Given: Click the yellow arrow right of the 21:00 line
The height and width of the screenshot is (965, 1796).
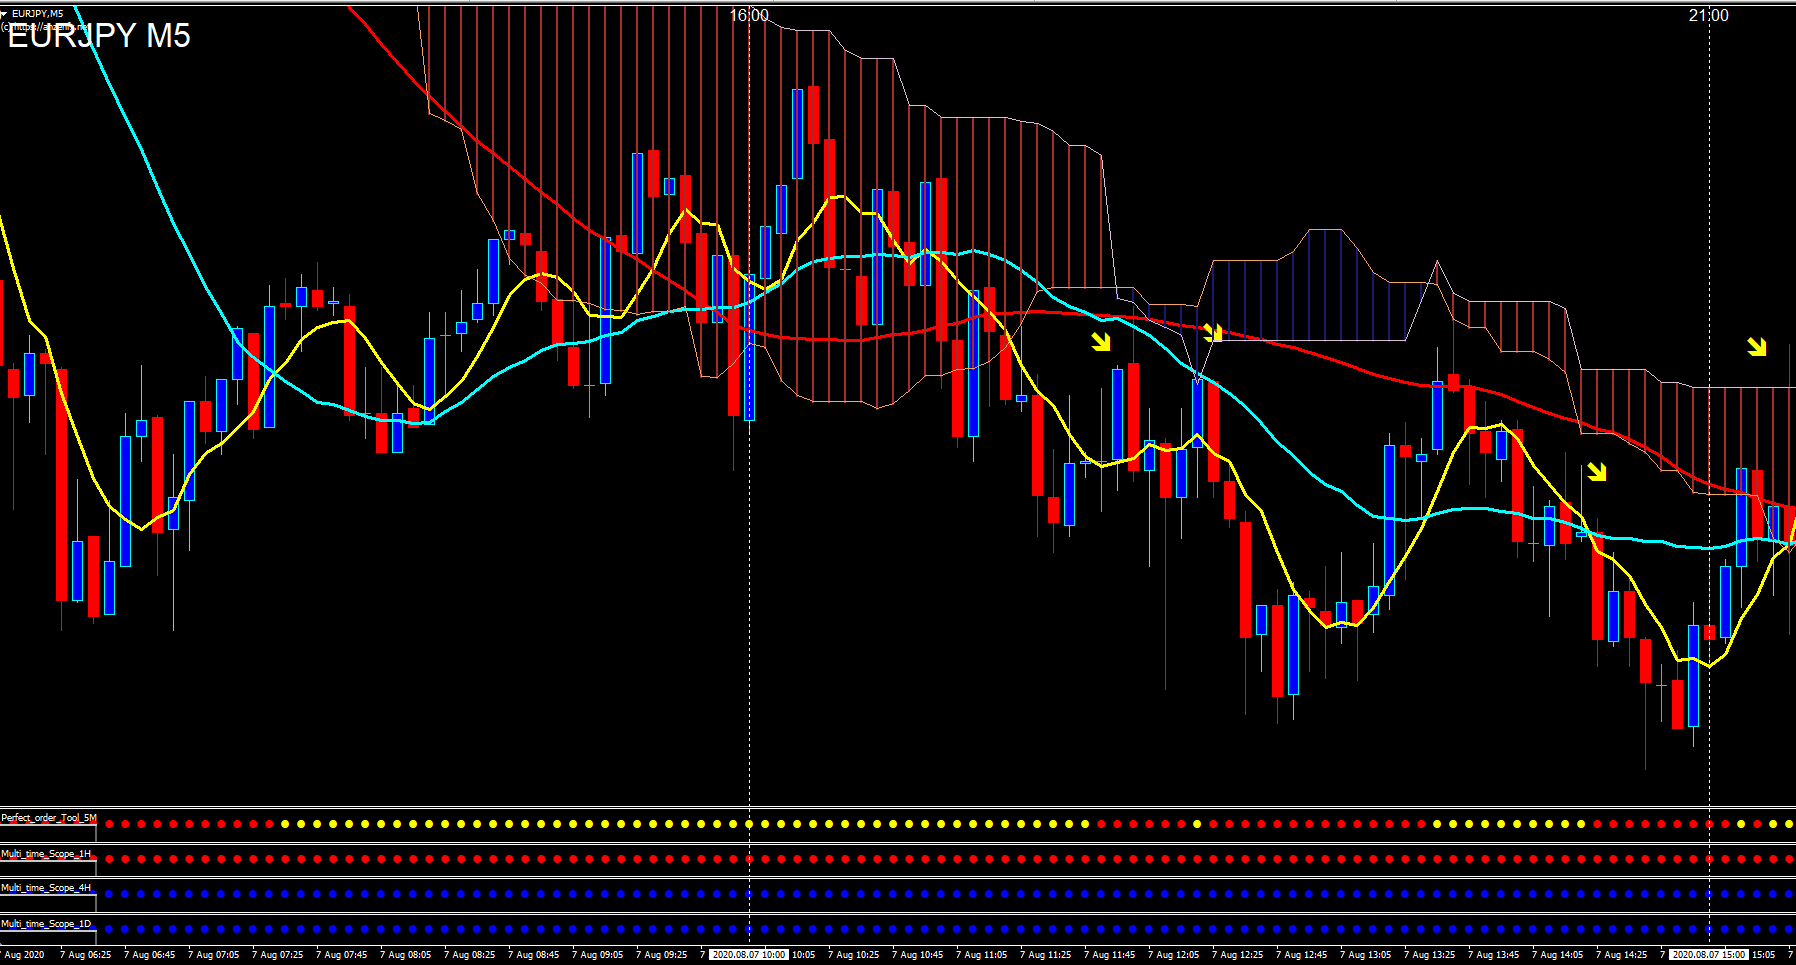Looking at the screenshot, I should pyautogui.click(x=1757, y=346).
